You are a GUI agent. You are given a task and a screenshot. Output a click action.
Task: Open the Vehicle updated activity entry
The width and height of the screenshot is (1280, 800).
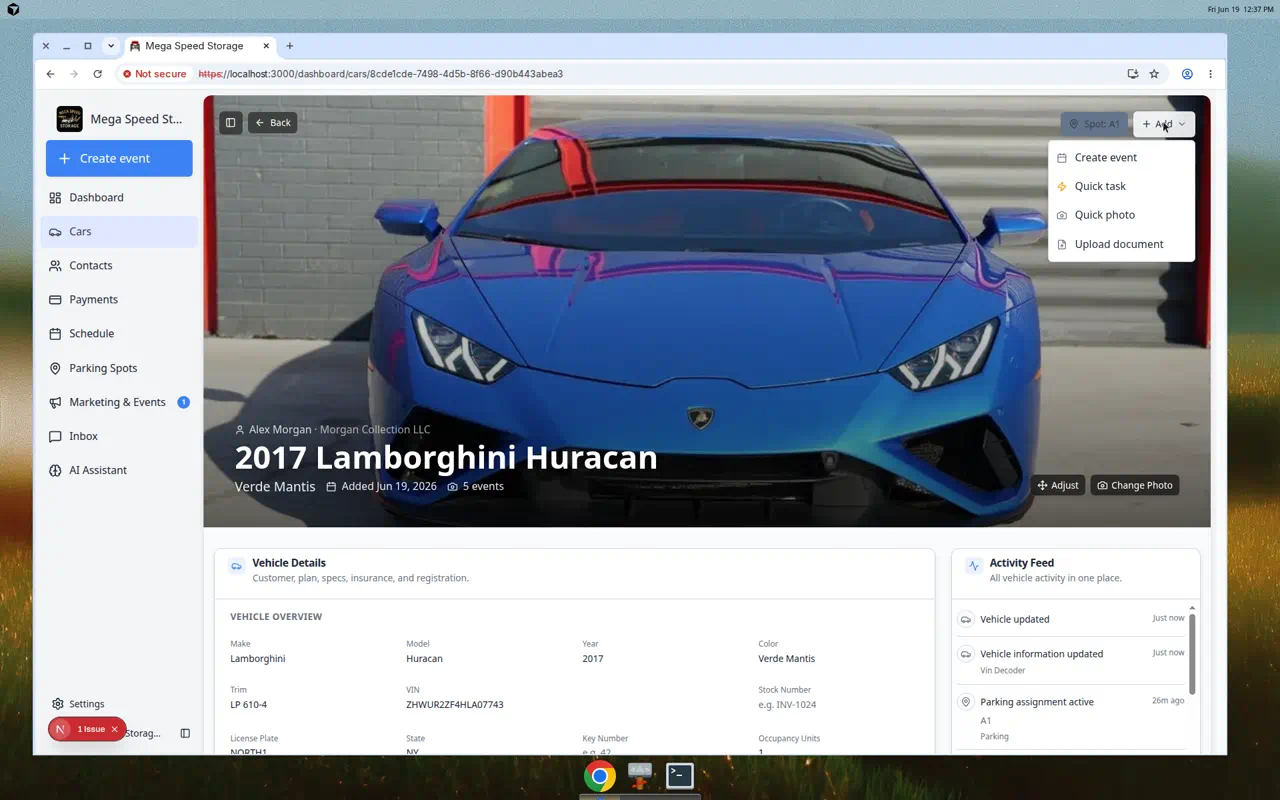pyautogui.click(x=1071, y=619)
